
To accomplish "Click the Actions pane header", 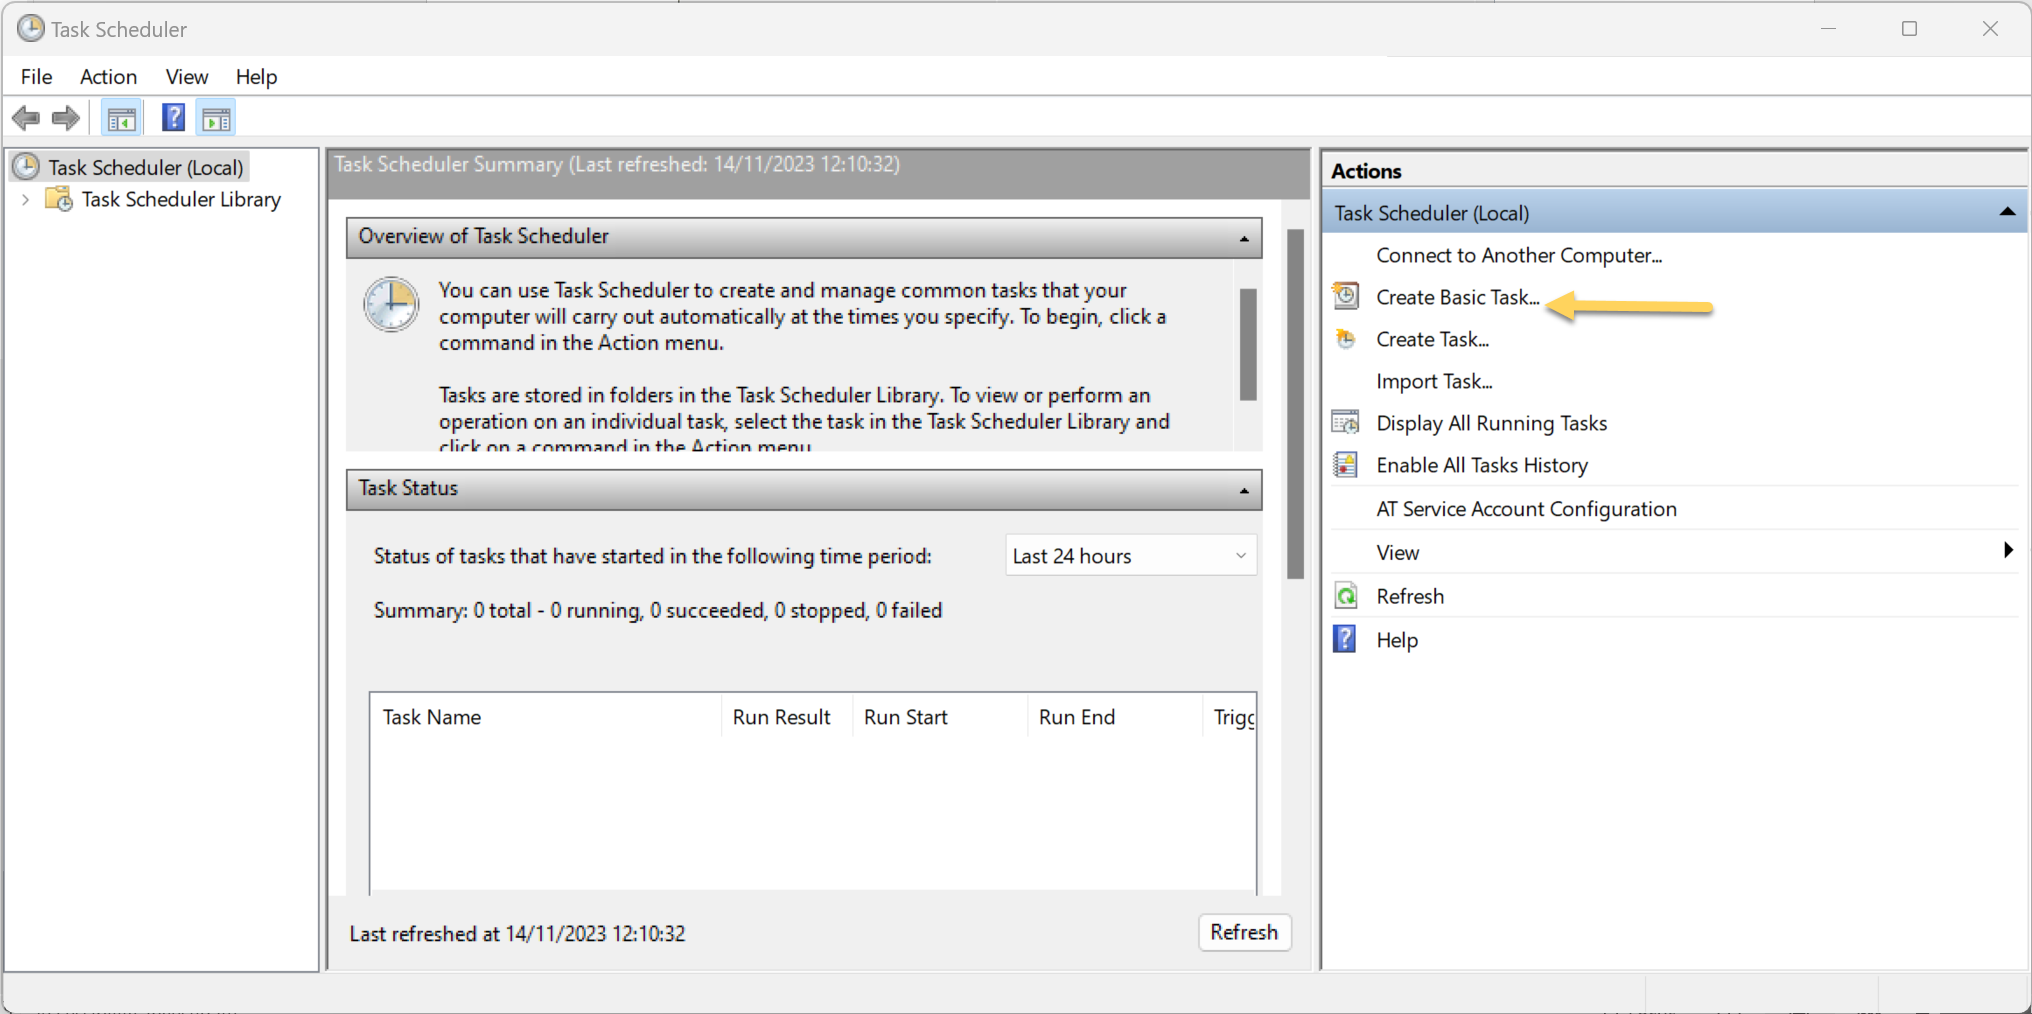I will tap(1674, 170).
